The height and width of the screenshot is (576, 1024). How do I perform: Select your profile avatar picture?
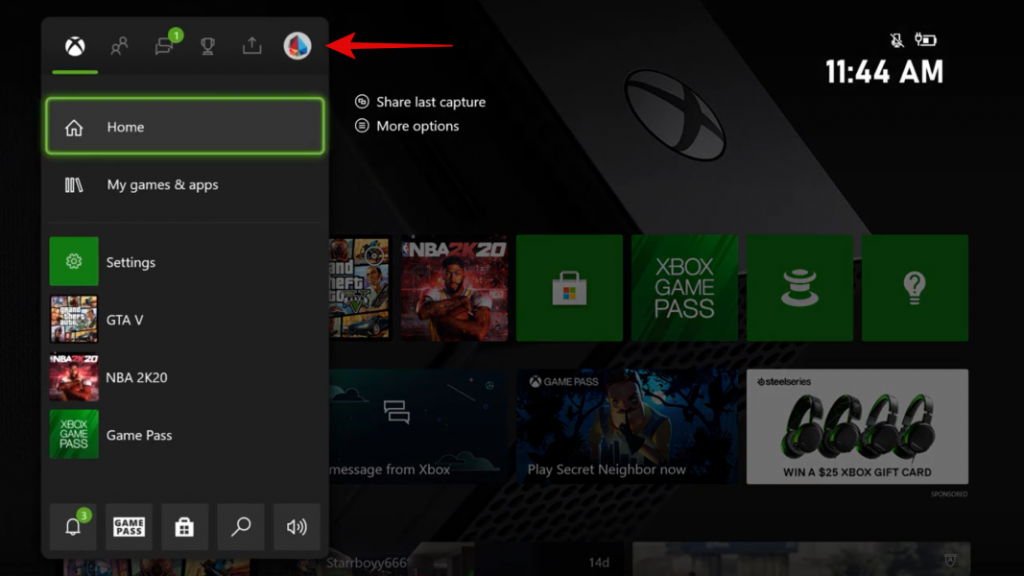296,44
